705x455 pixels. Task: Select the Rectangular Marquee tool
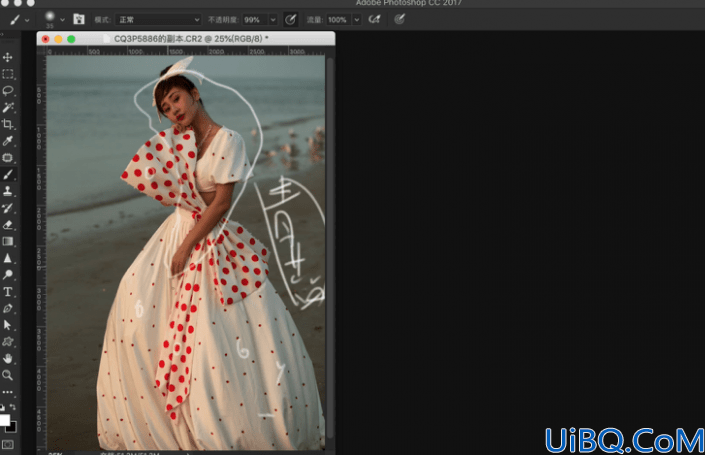(8, 74)
